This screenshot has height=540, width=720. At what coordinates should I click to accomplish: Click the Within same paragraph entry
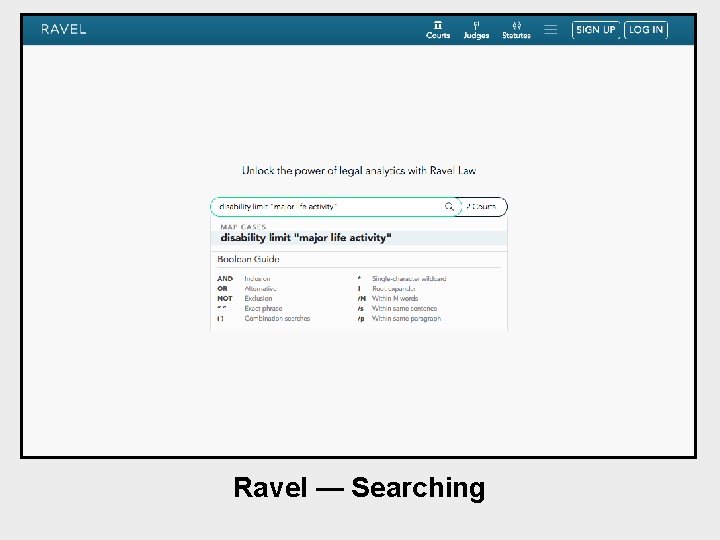coord(399,318)
